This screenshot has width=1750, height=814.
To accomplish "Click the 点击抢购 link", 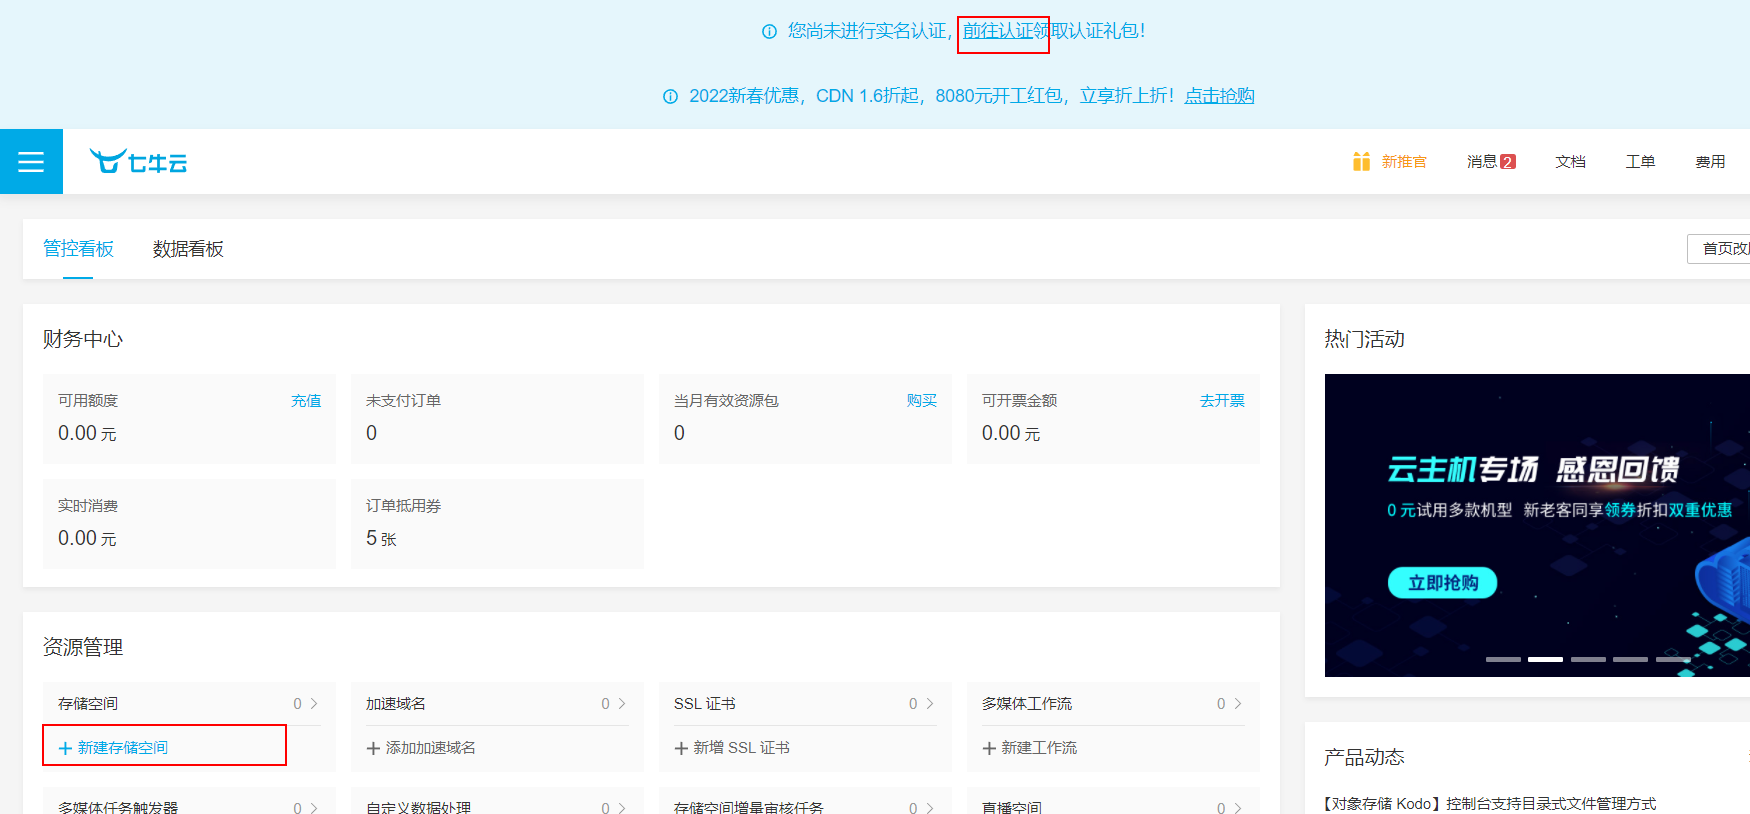I will coord(1219,96).
